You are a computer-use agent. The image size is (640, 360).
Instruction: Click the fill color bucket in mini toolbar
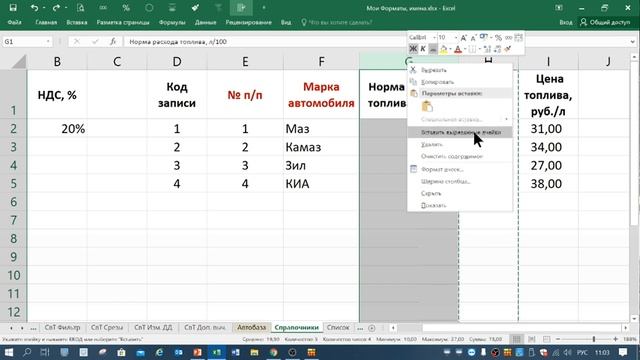pos(443,49)
